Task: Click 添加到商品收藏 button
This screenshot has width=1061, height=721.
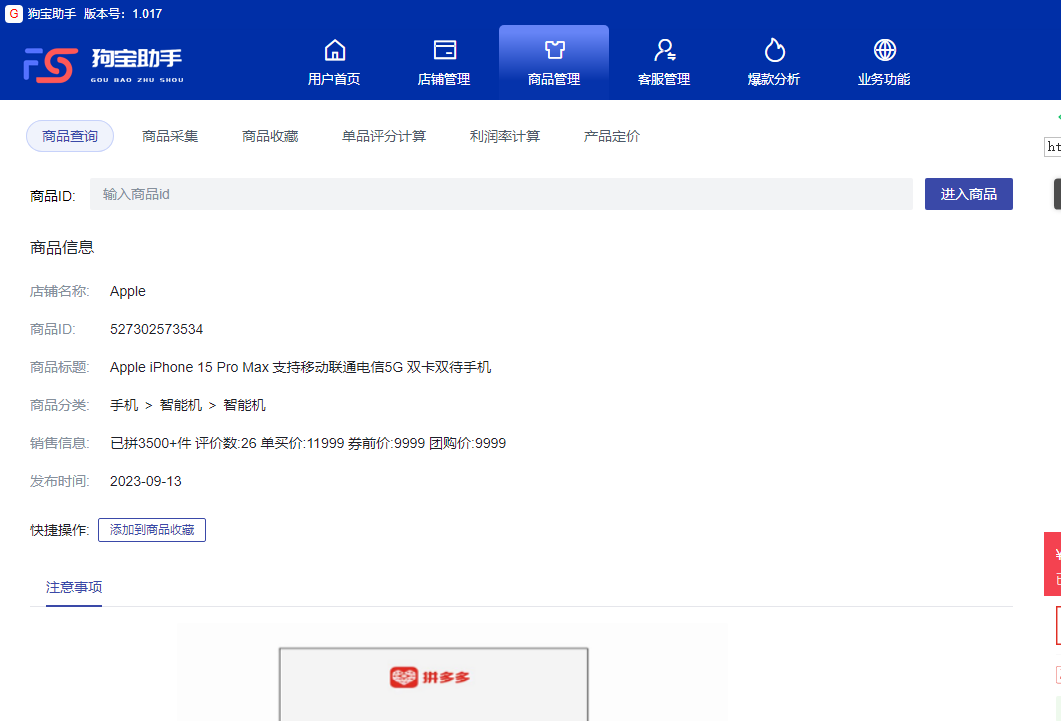Action: tap(152, 530)
